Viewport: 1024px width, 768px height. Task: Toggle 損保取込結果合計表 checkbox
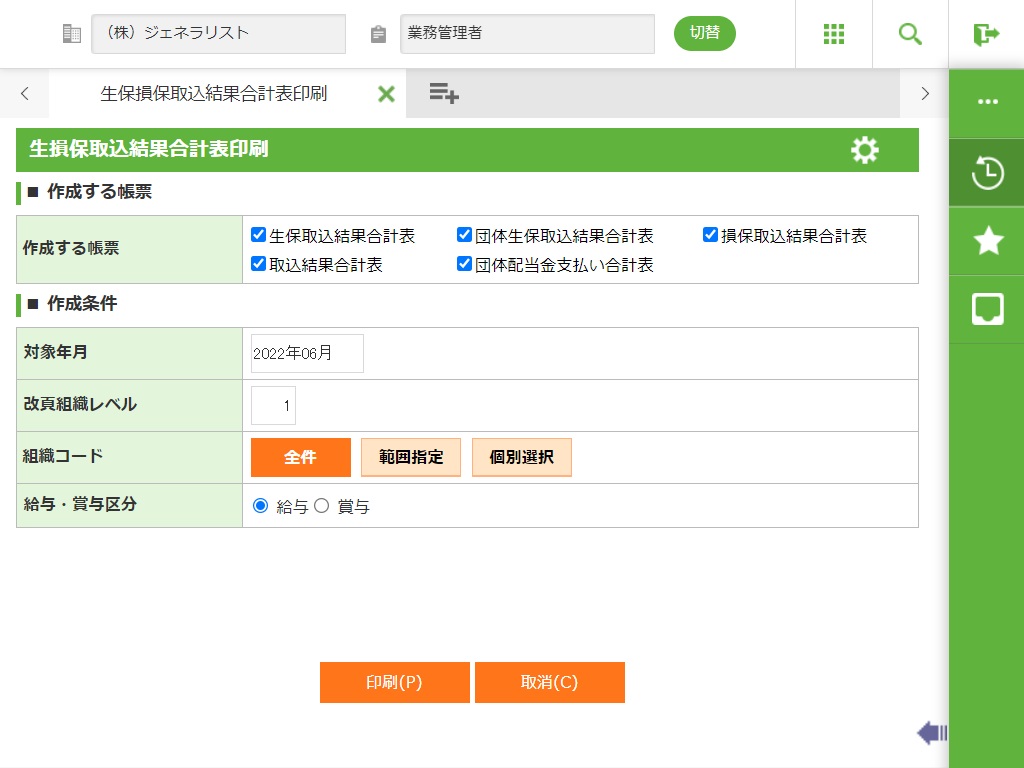710,236
